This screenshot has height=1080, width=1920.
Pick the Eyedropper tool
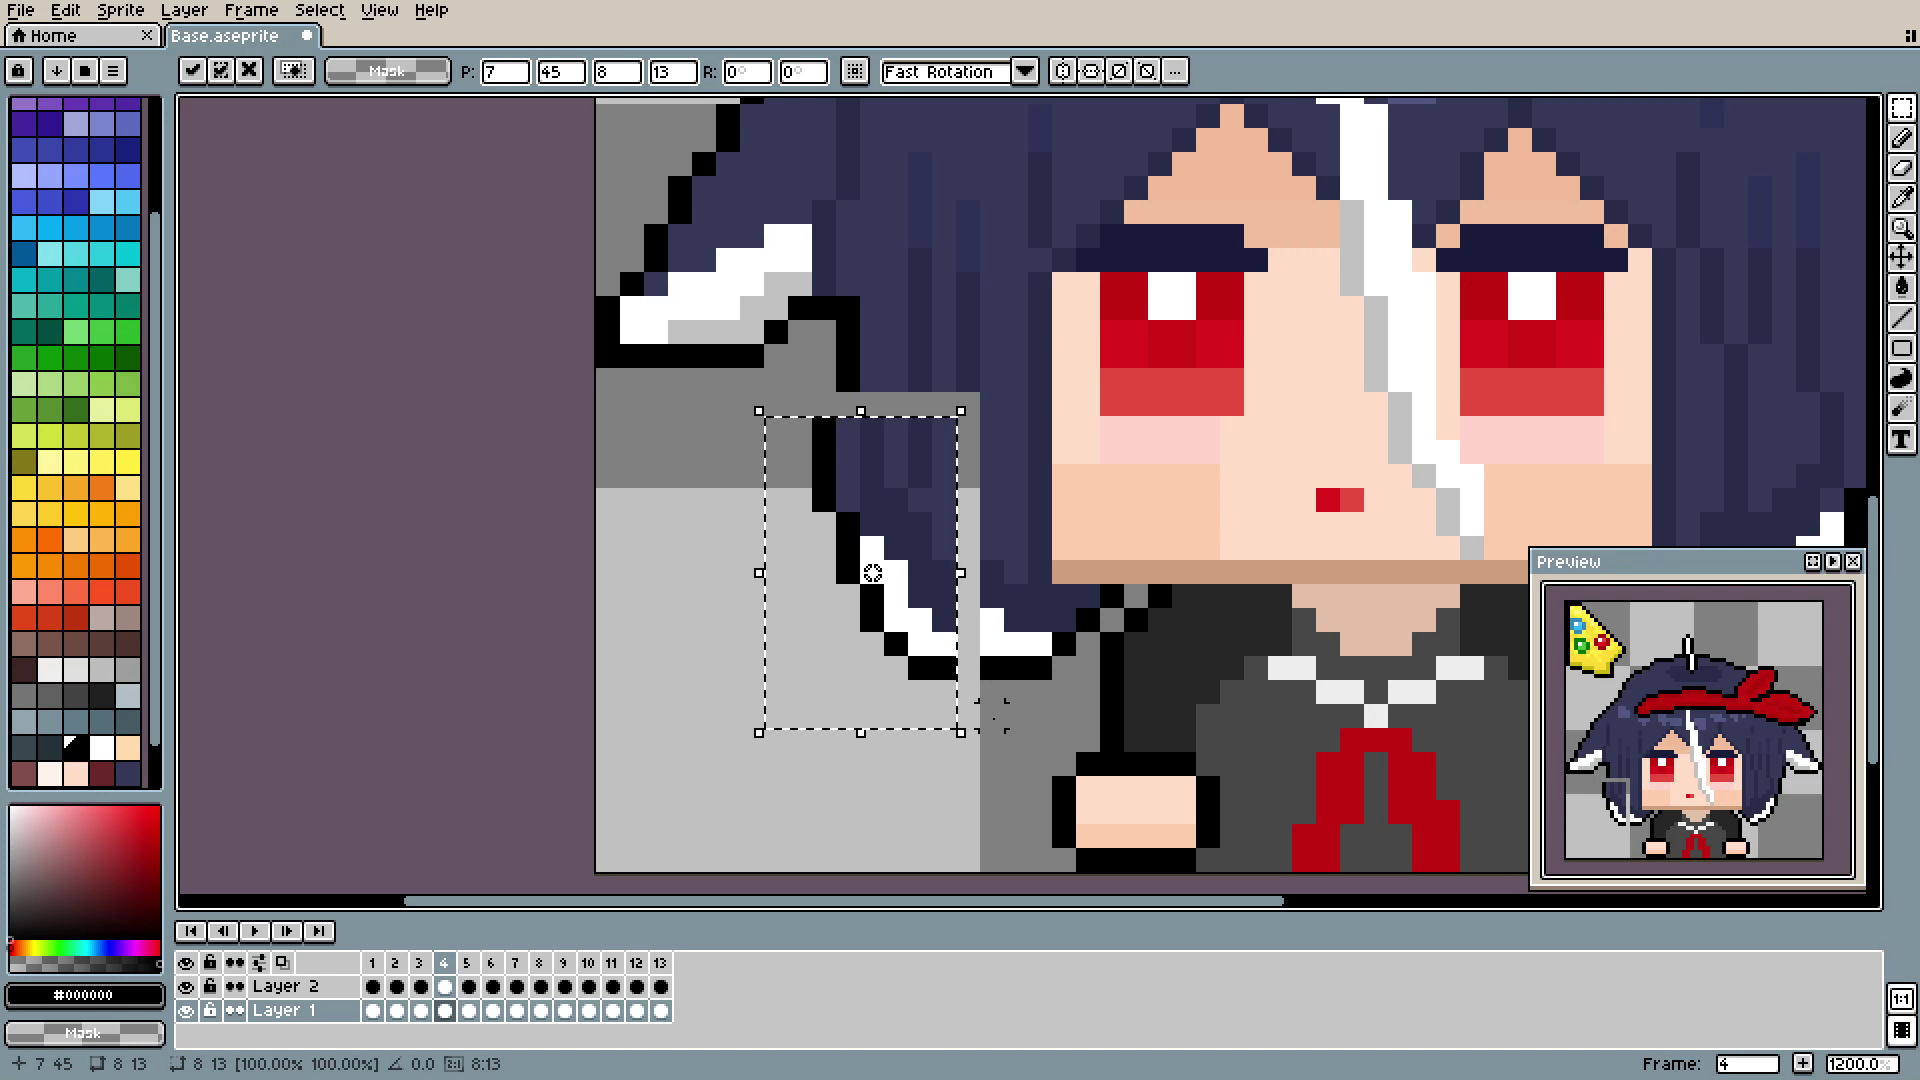[1901, 198]
